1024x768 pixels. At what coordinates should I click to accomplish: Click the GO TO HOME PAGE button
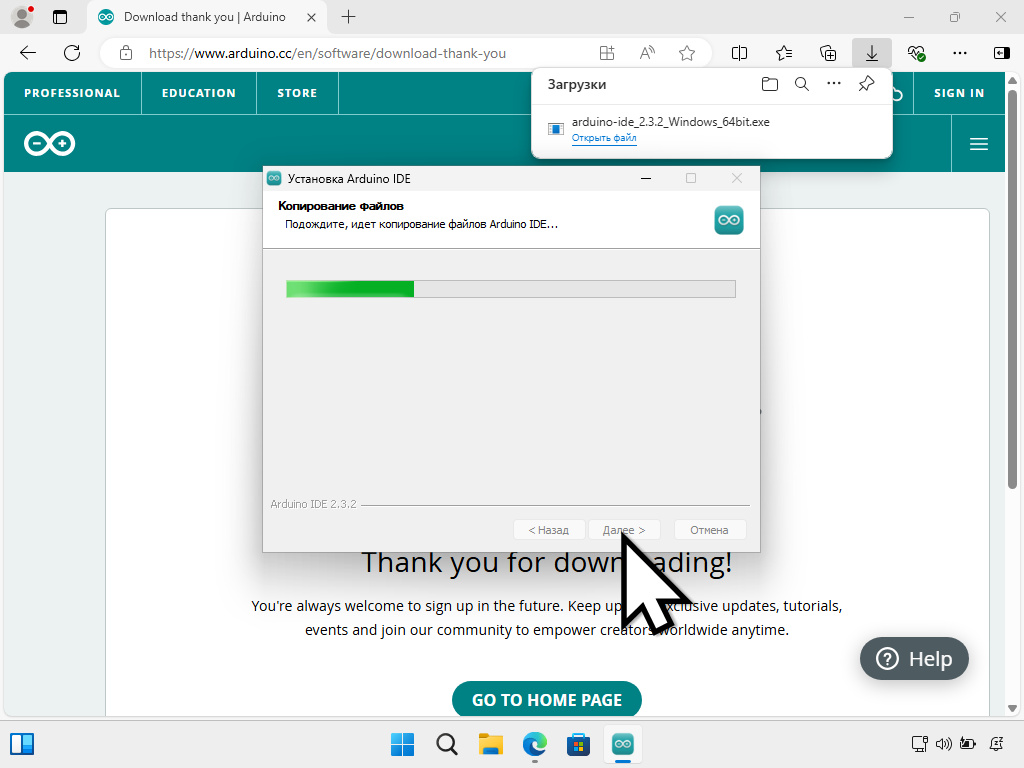pos(547,699)
